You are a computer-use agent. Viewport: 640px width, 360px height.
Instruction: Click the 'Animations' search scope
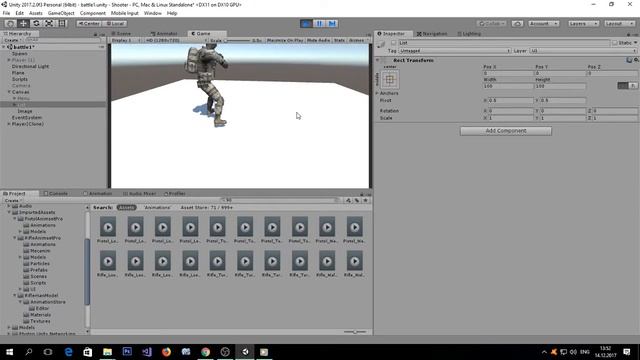(158, 207)
